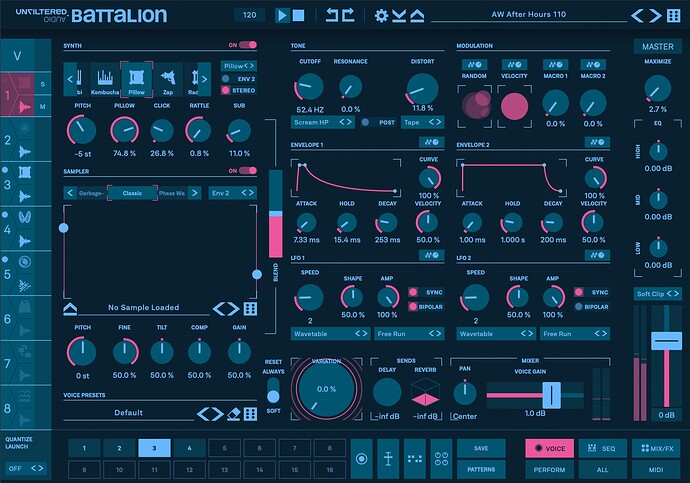690x483 pixels.
Task: Stop playback with the stop button
Action: pyautogui.click(x=298, y=15)
